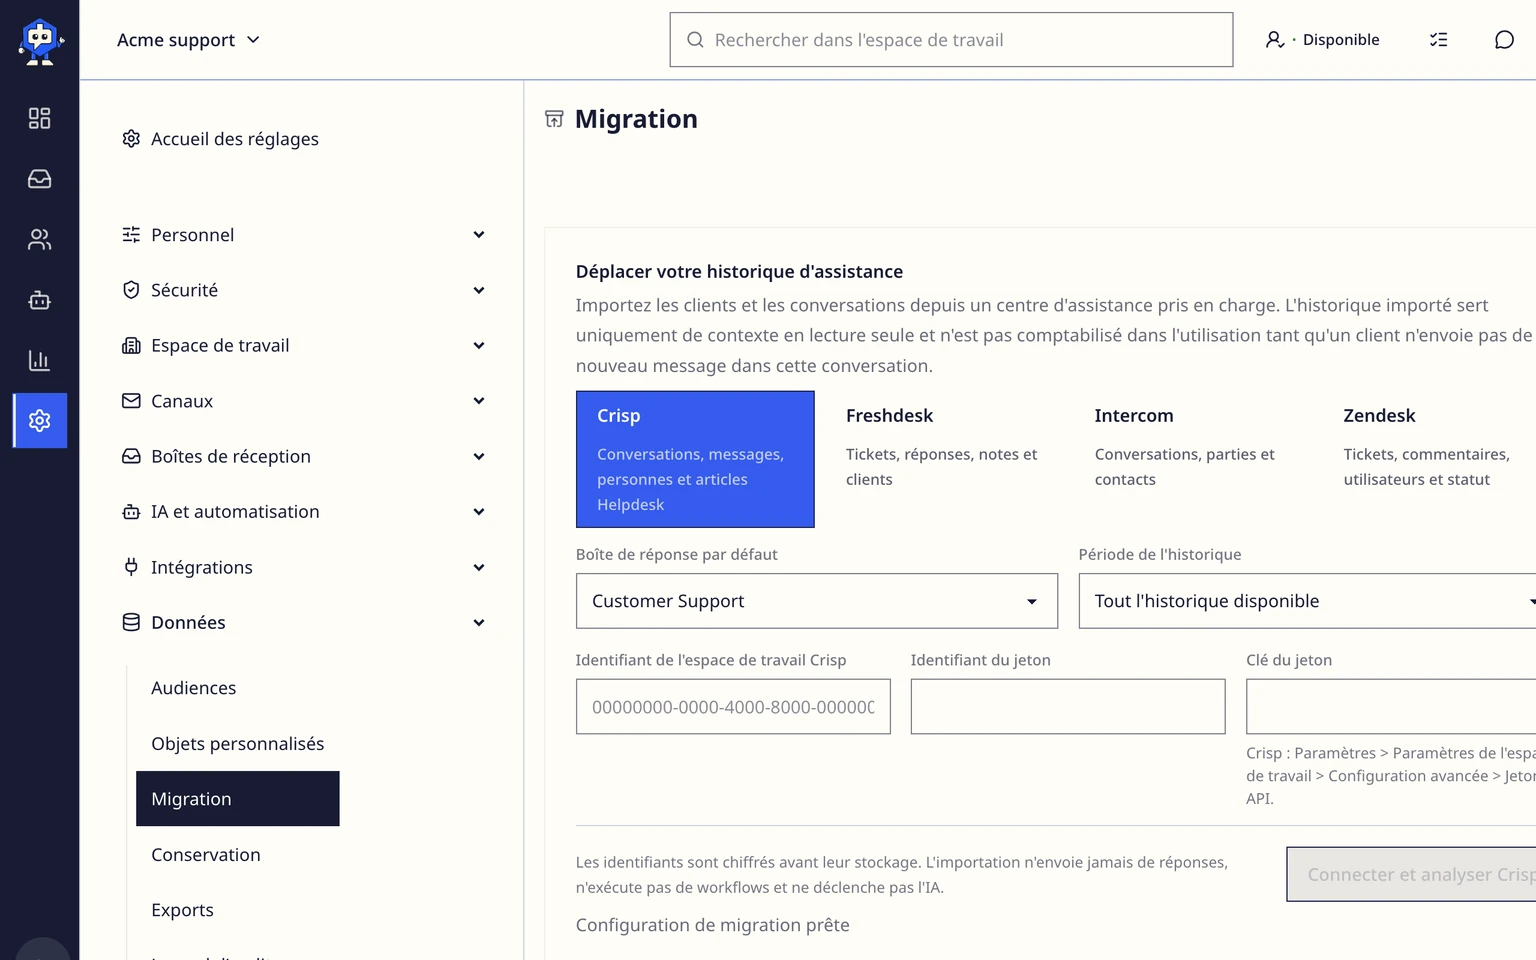Select the settings gear icon in rail
The image size is (1536, 960).
pyautogui.click(x=40, y=420)
